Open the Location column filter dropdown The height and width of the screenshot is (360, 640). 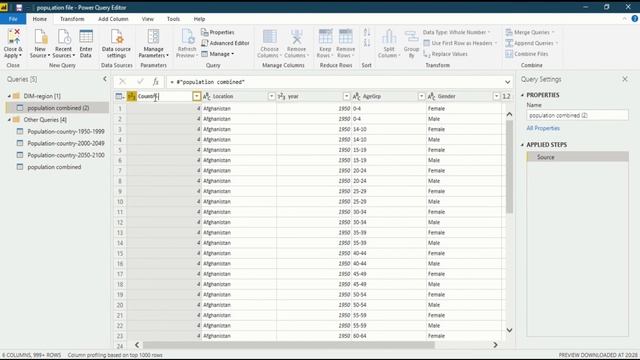(271, 96)
